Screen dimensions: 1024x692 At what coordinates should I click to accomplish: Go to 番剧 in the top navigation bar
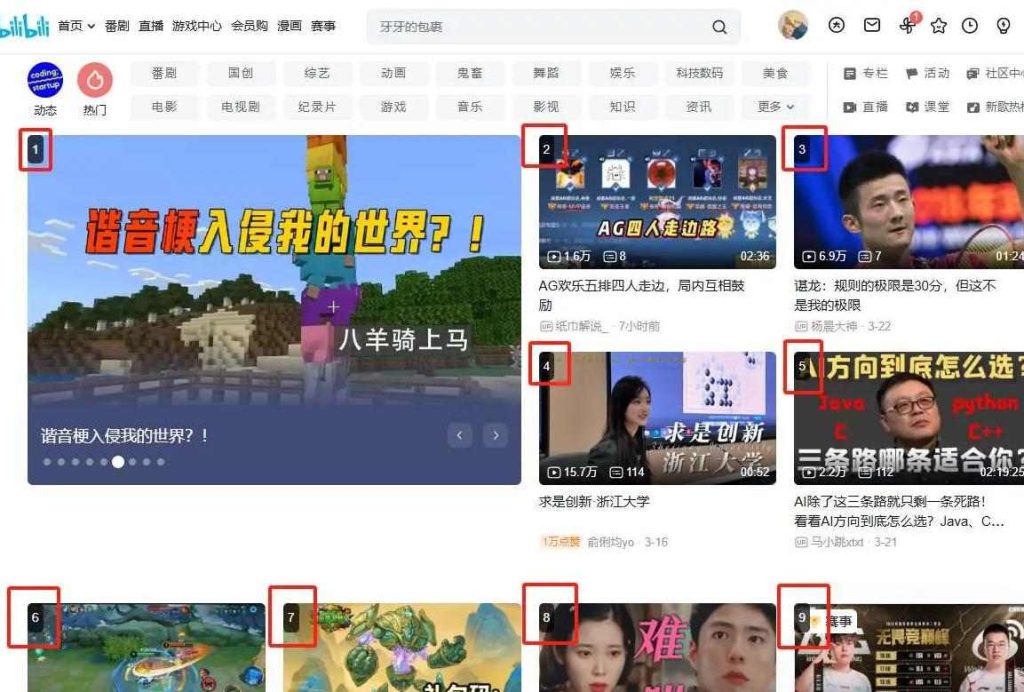tap(117, 26)
